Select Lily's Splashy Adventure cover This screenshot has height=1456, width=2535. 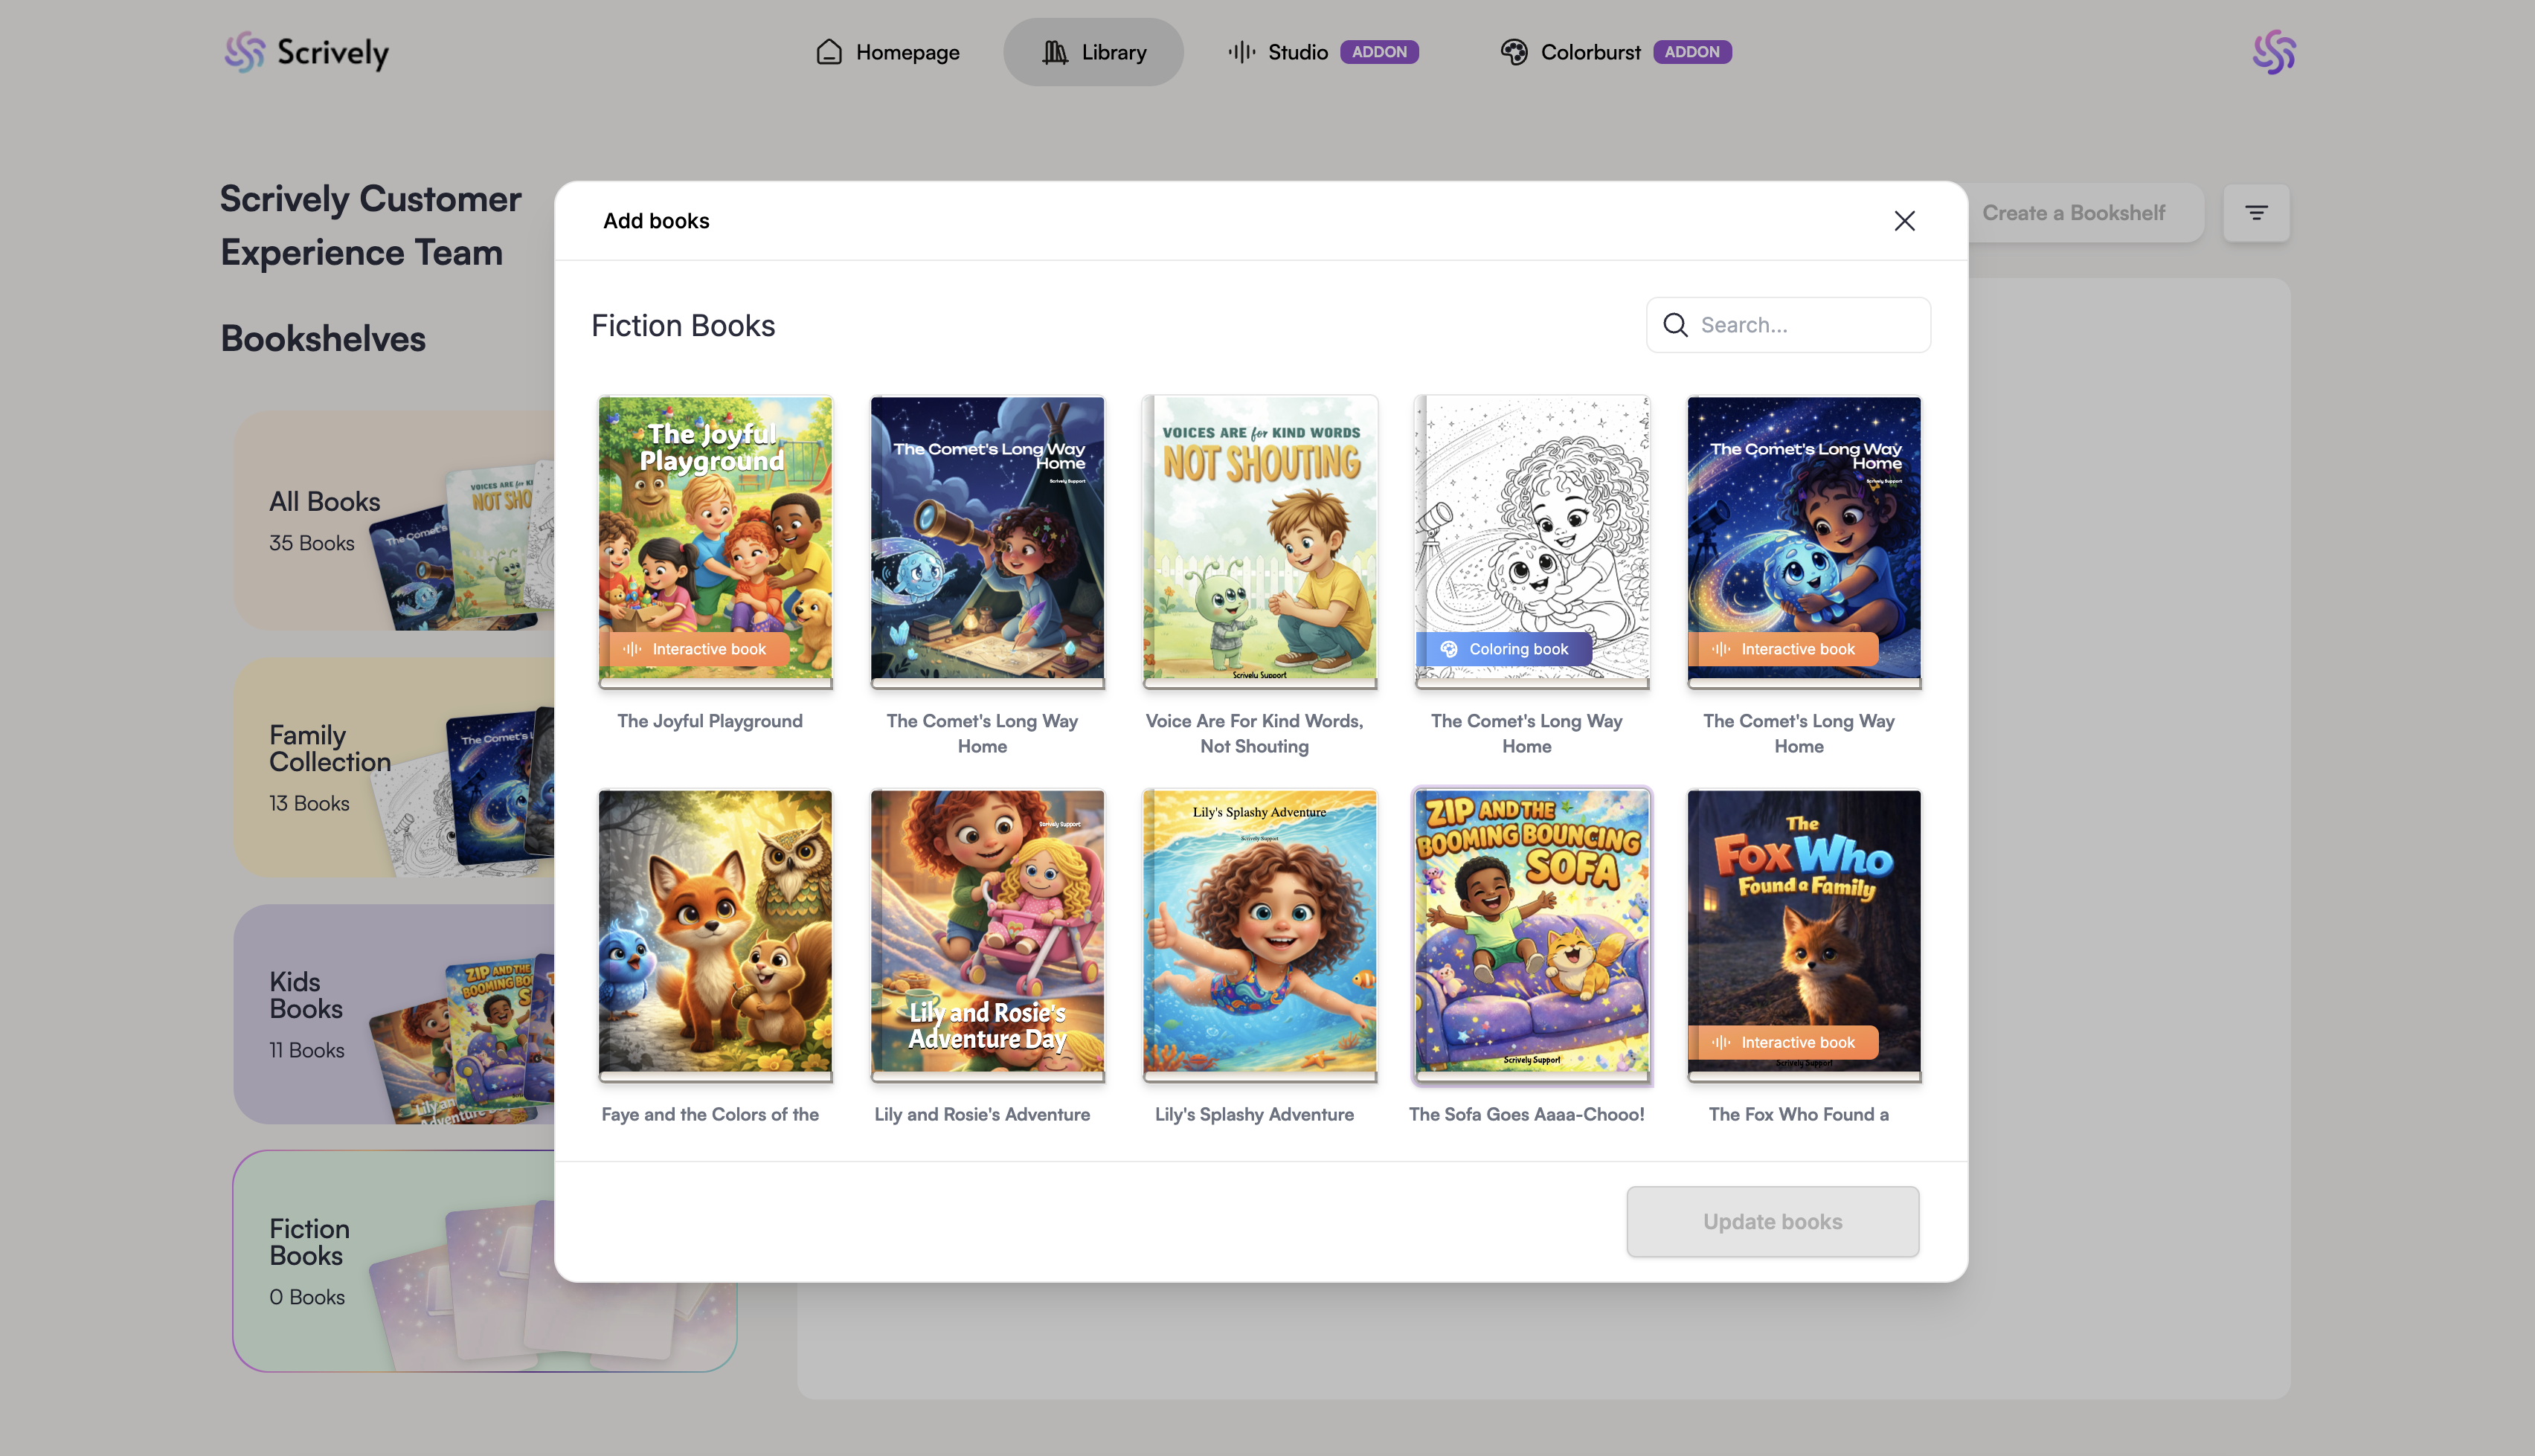[1260, 932]
